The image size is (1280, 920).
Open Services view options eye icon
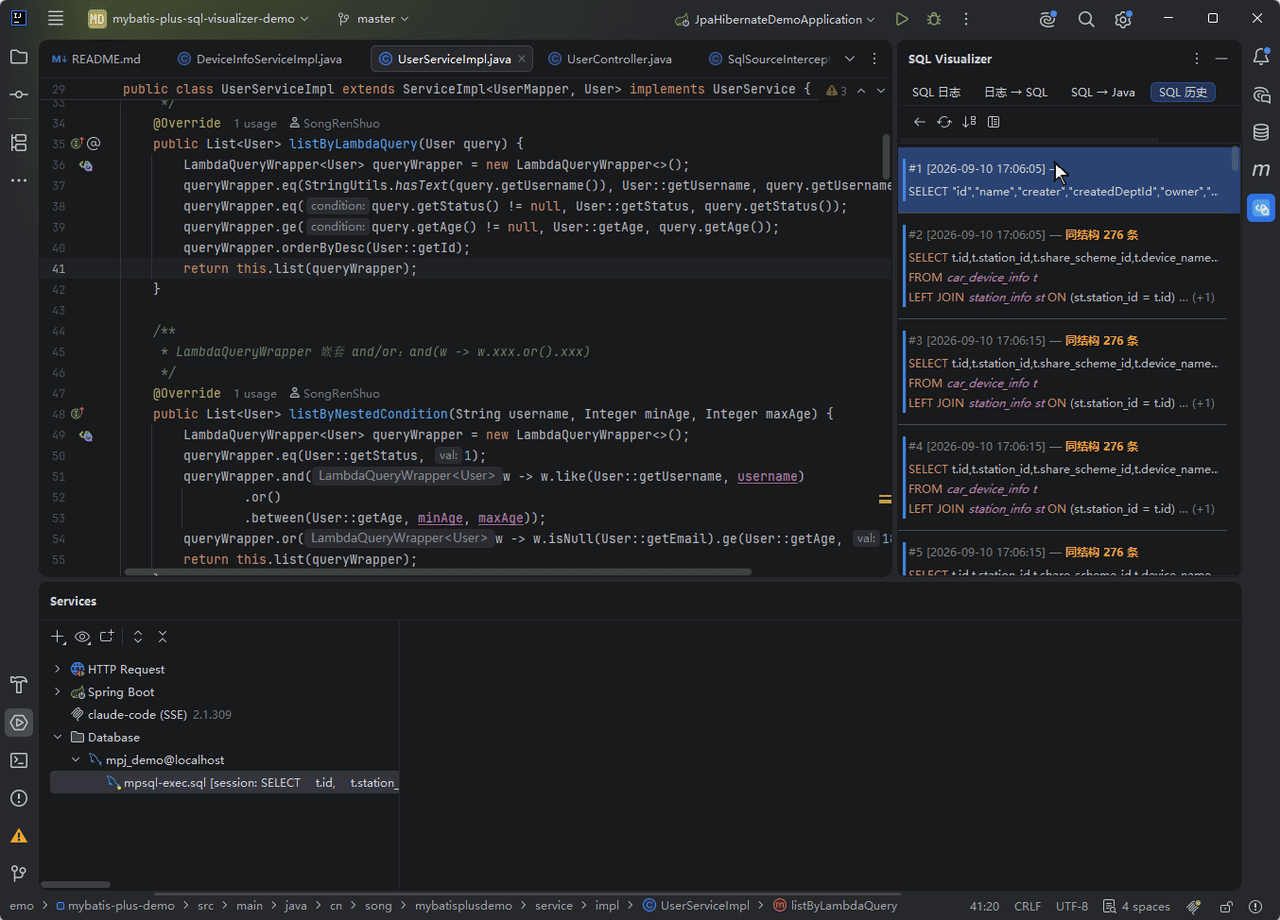pyautogui.click(x=83, y=637)
